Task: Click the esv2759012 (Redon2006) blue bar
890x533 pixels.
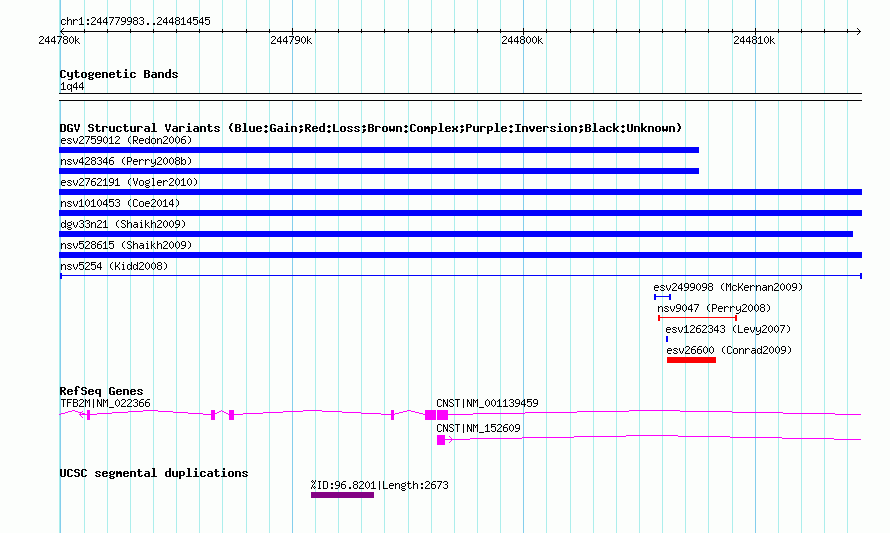Action: pos(379,150)
